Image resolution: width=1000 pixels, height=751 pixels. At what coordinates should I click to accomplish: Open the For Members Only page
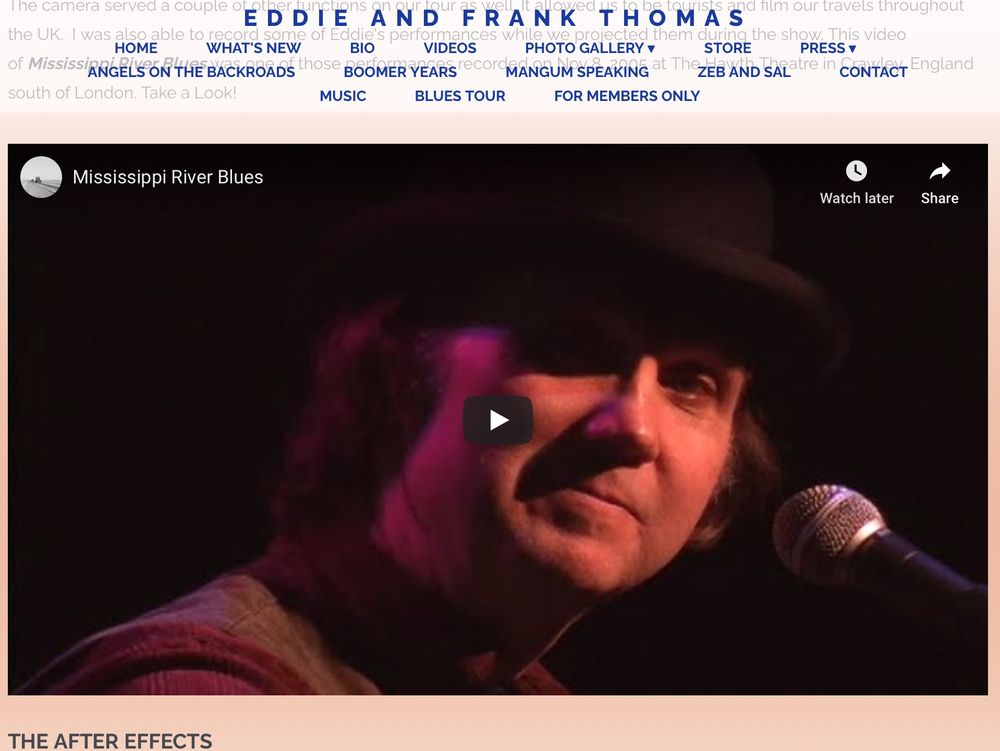pos(626,96)
